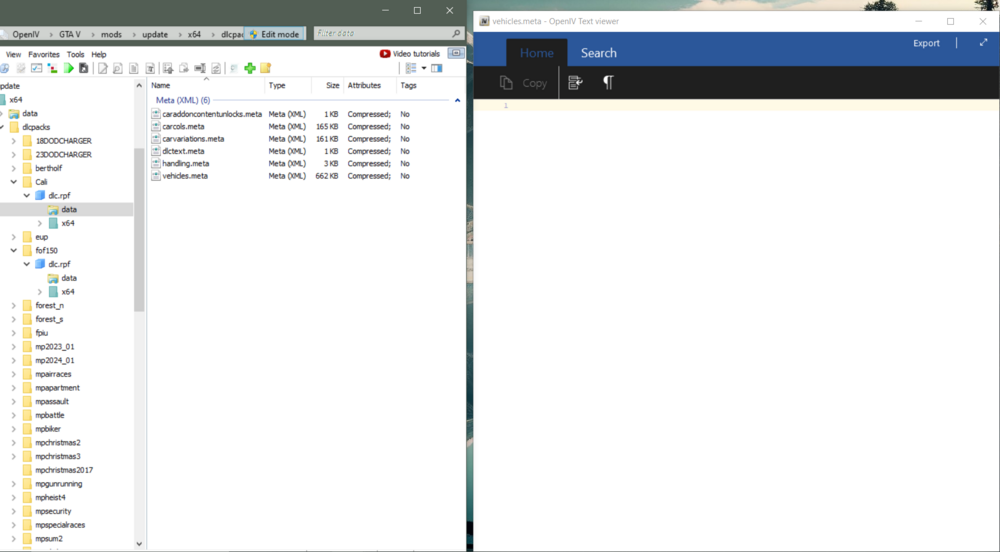Open the Tools menu
The width and height of the screenshot is (1000, 552).
(75, 54)
